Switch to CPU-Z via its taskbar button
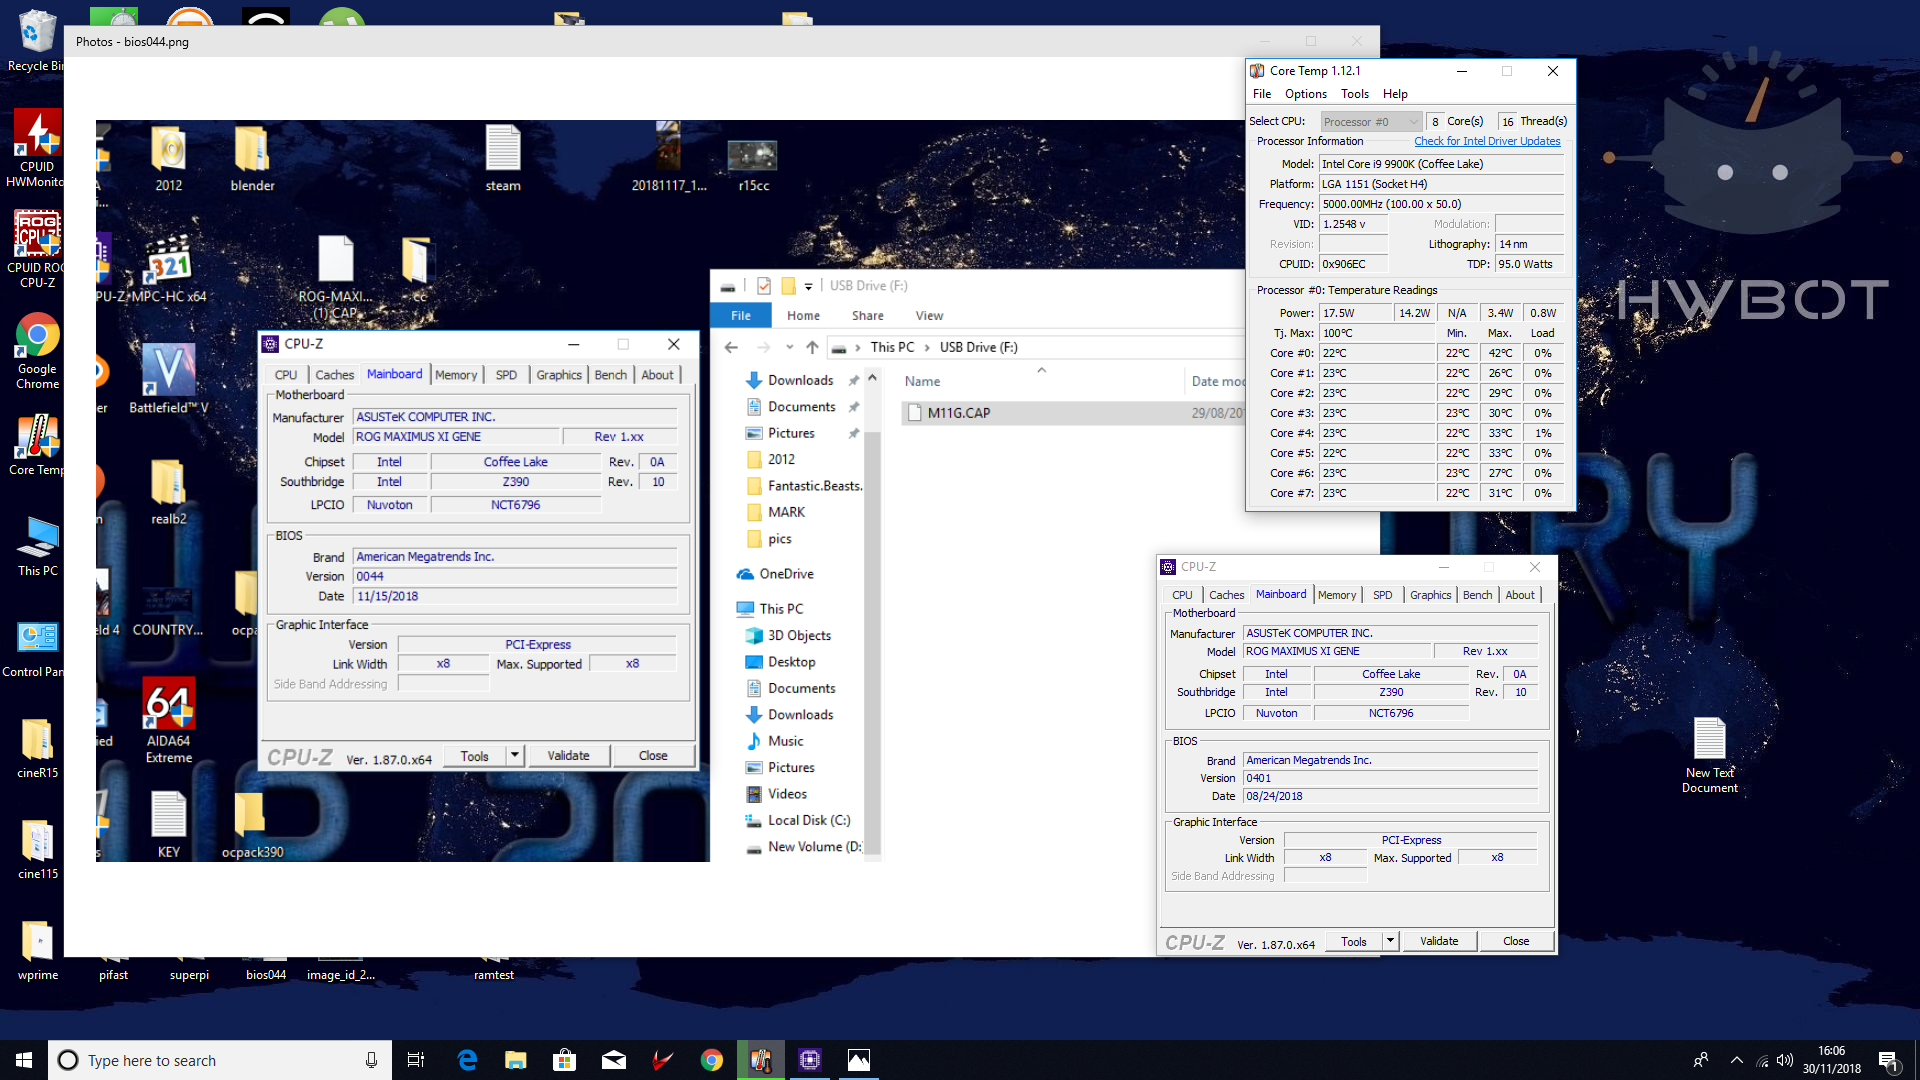The height and width of the screenshot is (1080, 1920). (810, 1060)
